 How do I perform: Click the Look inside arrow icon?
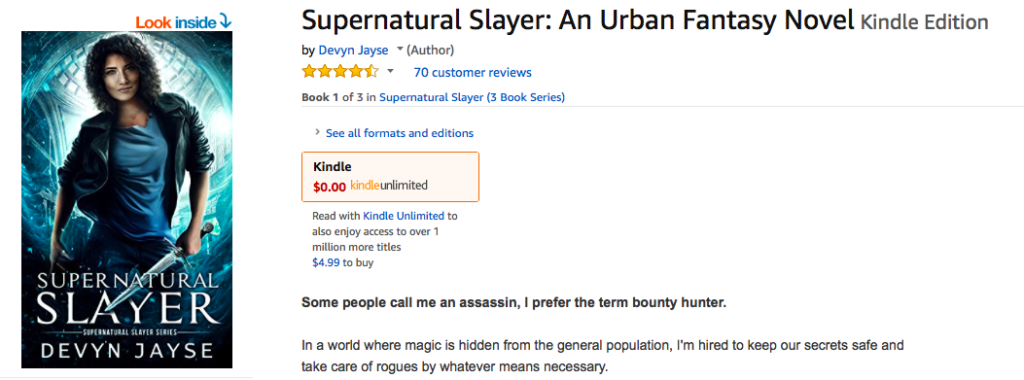[x=225, y=22]
